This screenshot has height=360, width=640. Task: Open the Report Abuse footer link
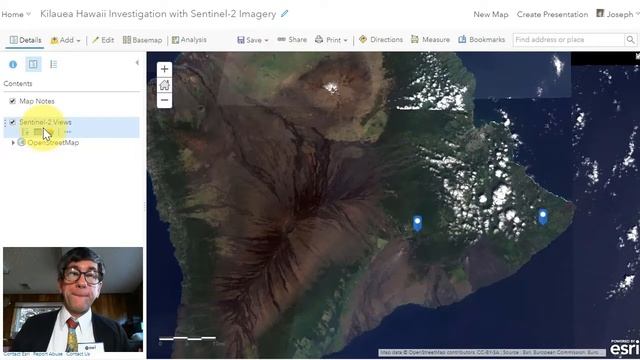pyautogui.click(x=48, y=354)
